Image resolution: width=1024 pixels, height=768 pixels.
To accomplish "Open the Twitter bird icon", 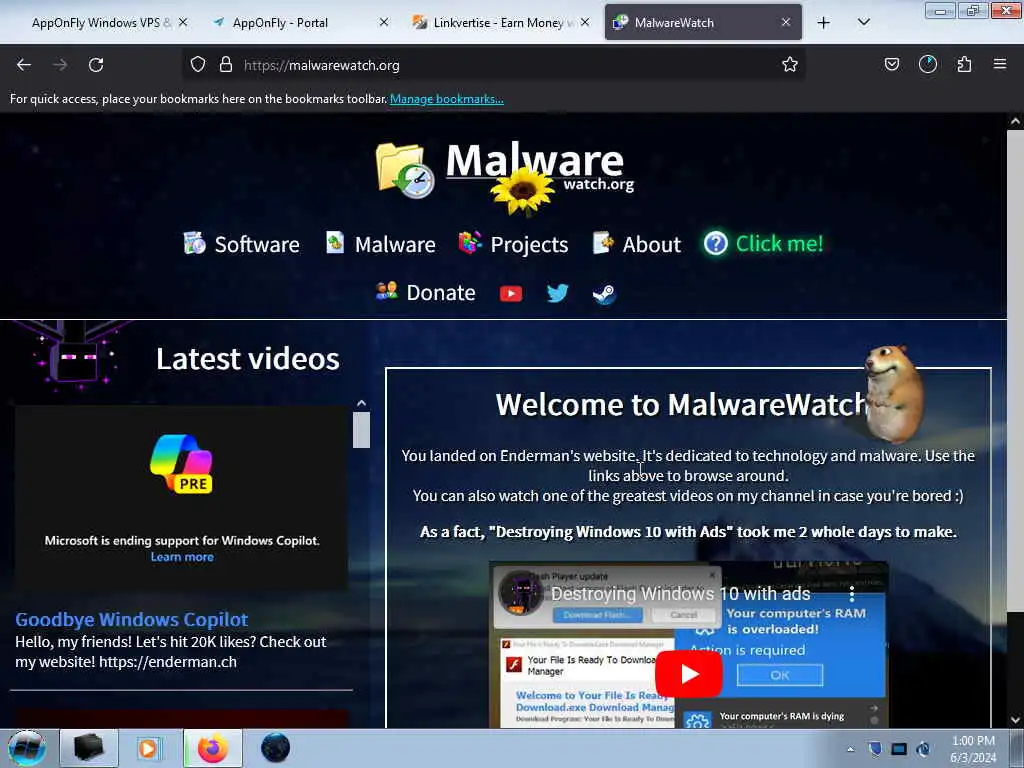I will click(x=557, y=293).
